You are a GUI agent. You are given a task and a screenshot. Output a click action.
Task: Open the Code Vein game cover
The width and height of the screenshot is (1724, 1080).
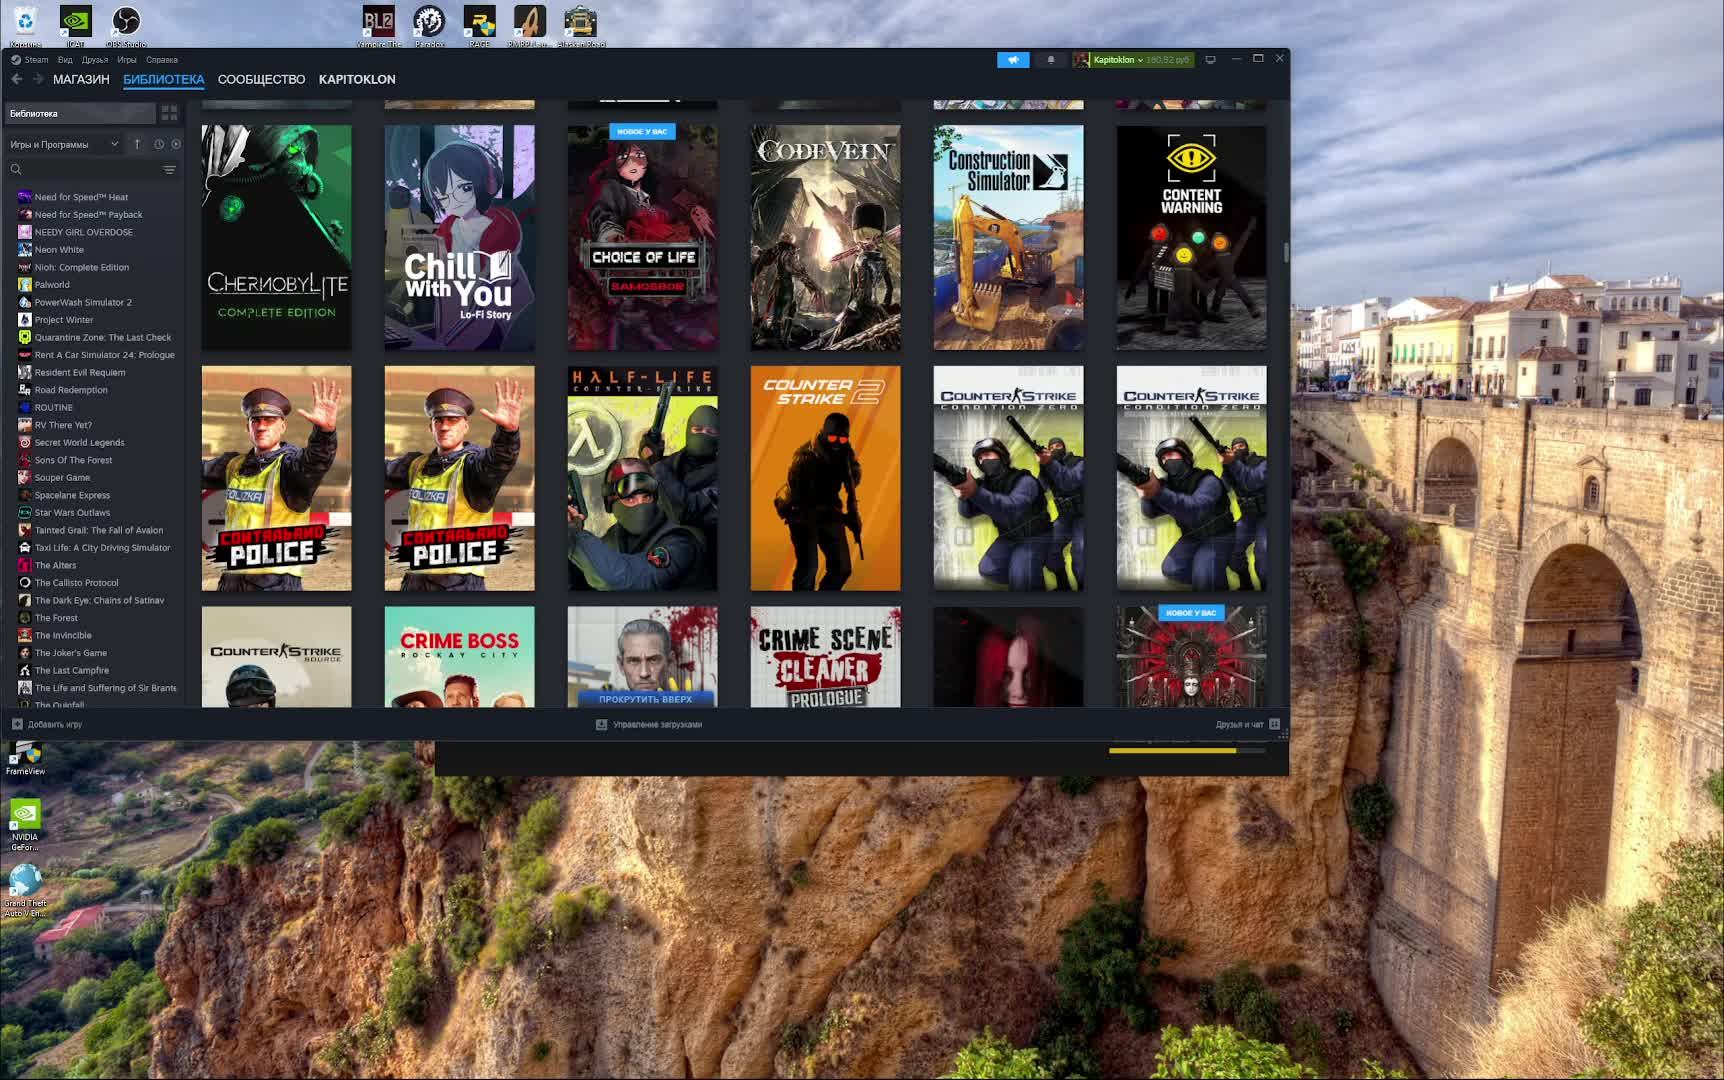point(826,238)
